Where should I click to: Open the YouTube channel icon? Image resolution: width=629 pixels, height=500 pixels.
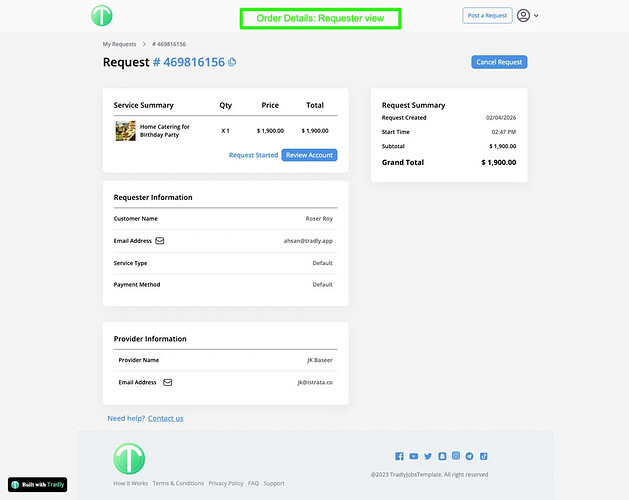tap(413, 456)
